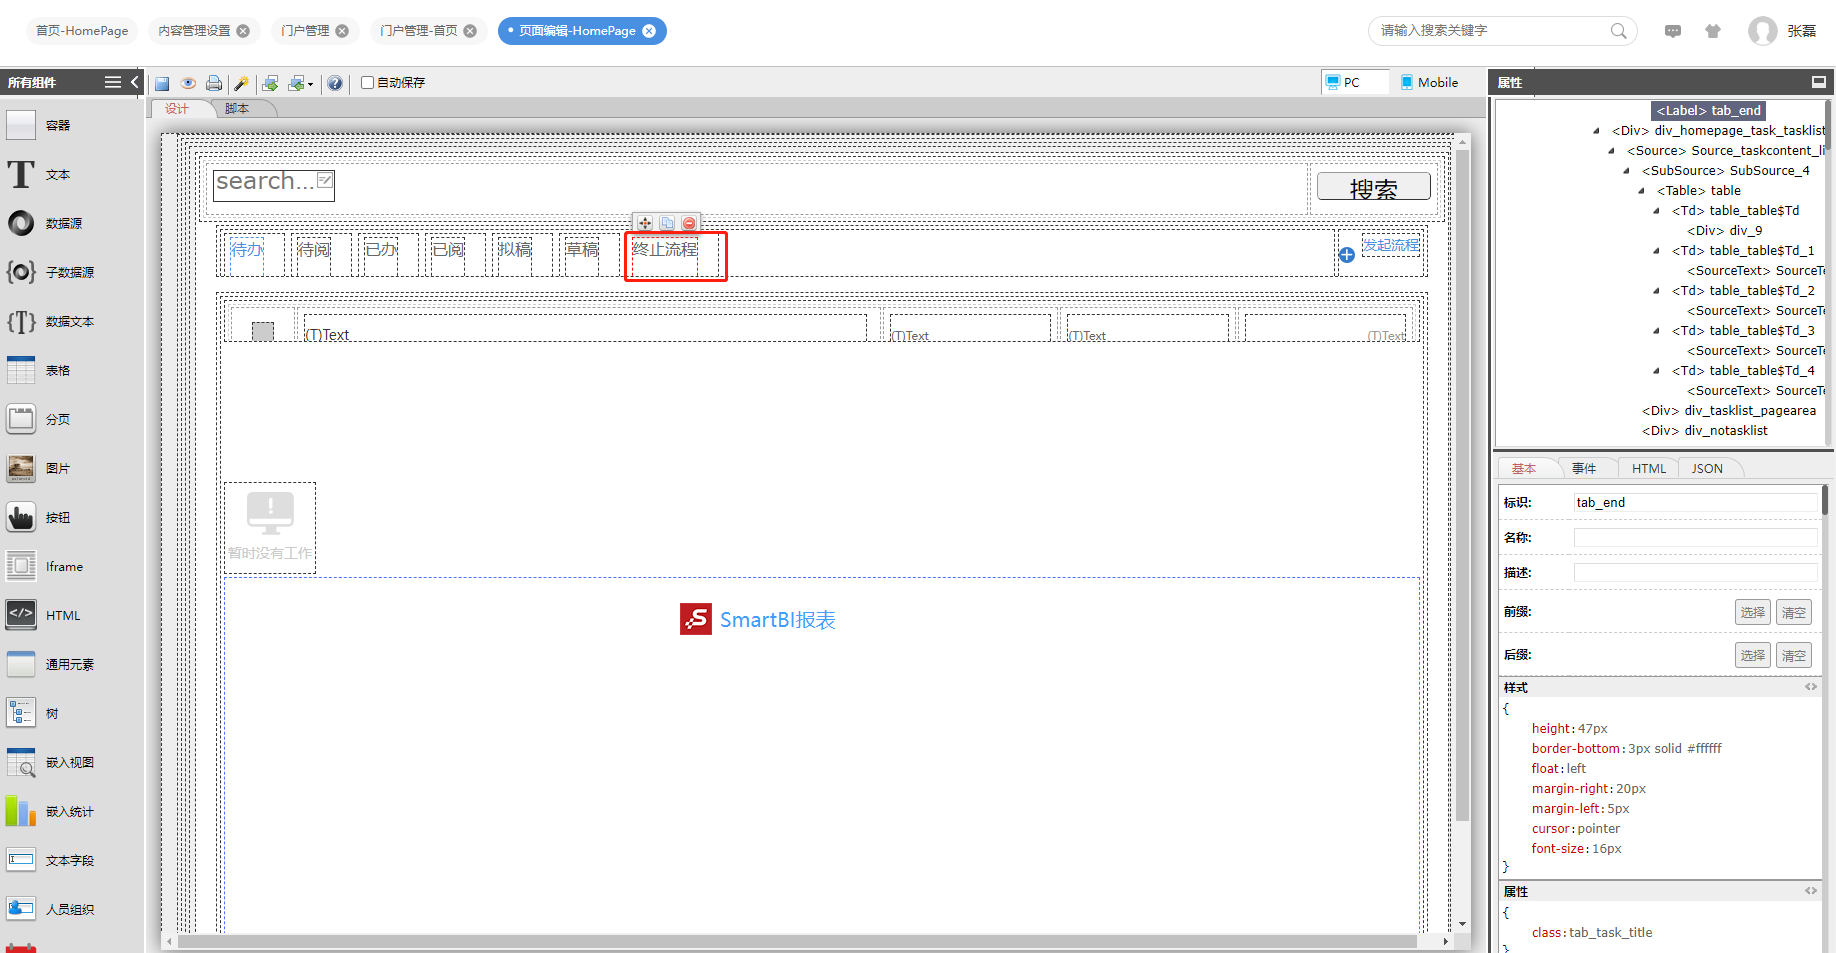Collapse the 所有组件 sidebar panel
This screenshot has height=953, width=1836.
point(134,82)
